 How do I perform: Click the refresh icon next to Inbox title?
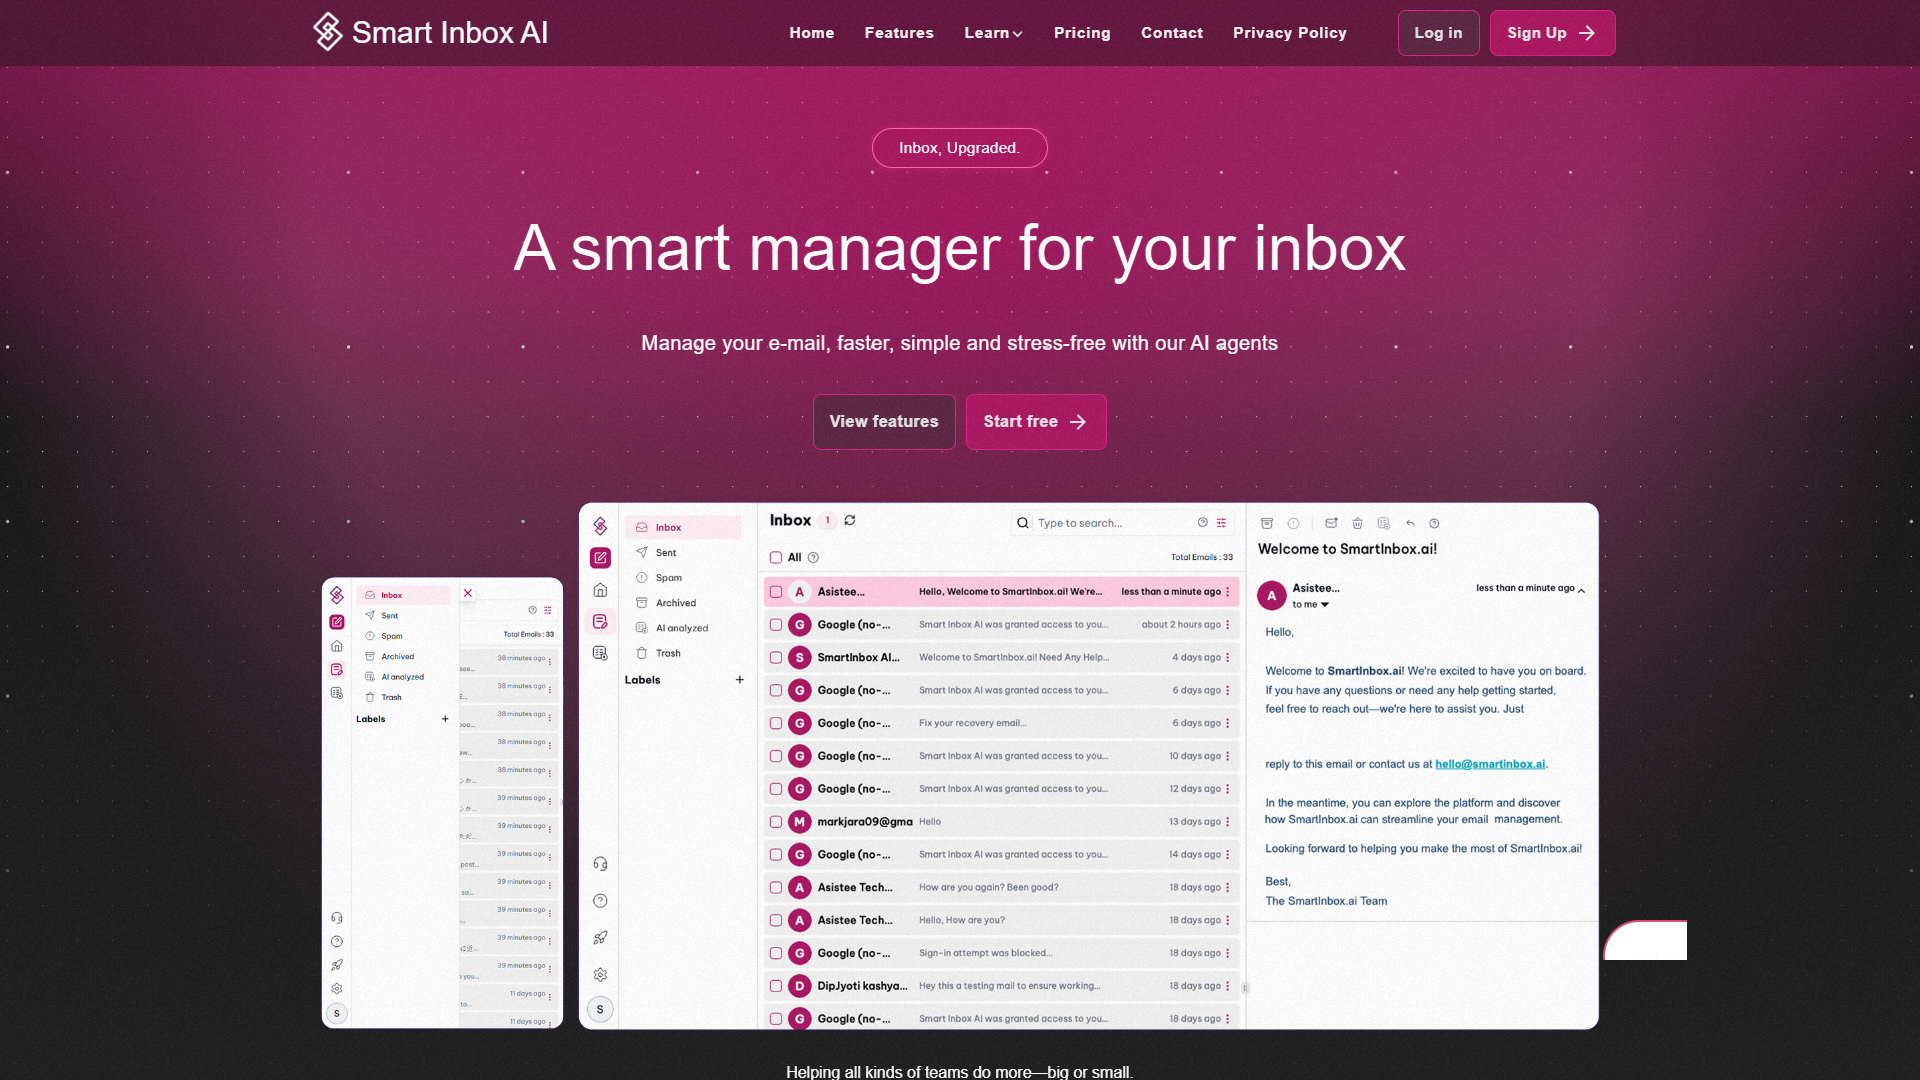click(x=850, y=520)
